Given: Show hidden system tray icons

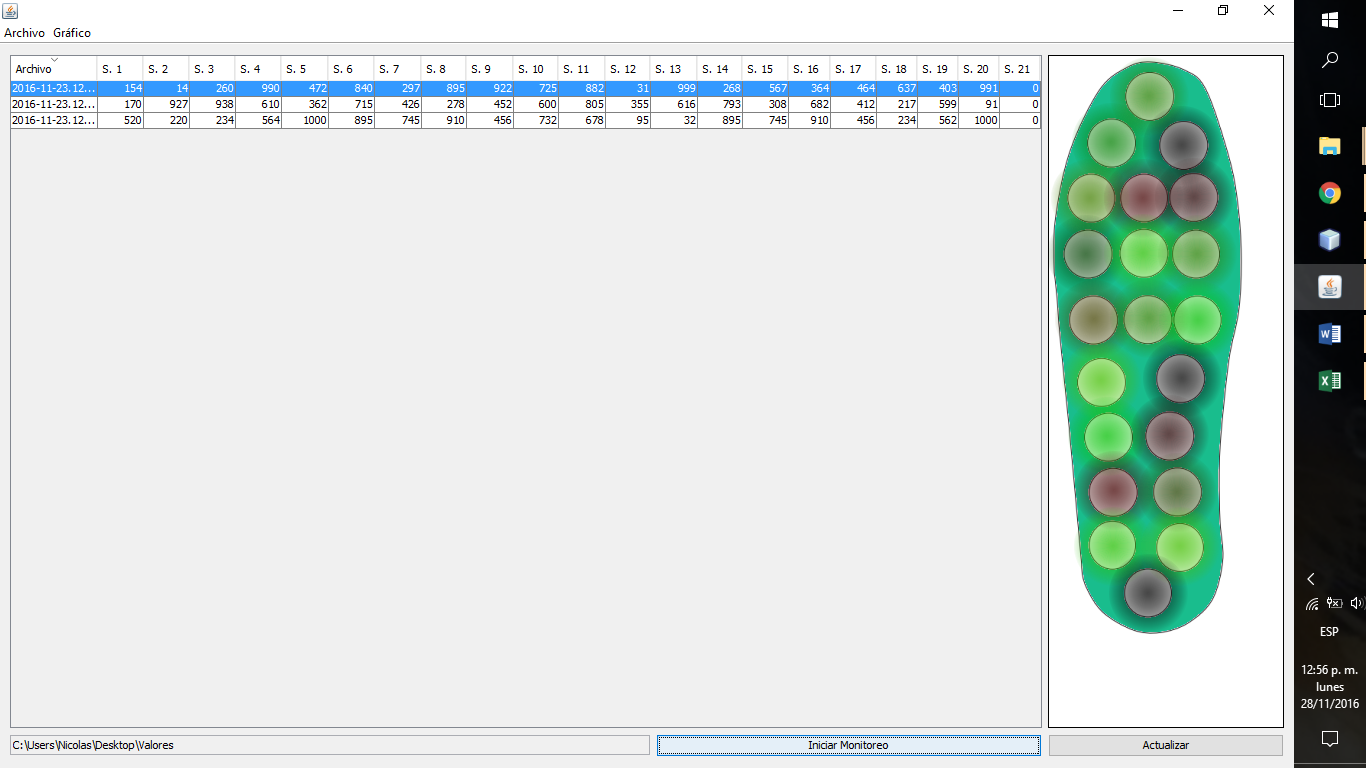Looking at the screenshot, I should pos(1311,579).
